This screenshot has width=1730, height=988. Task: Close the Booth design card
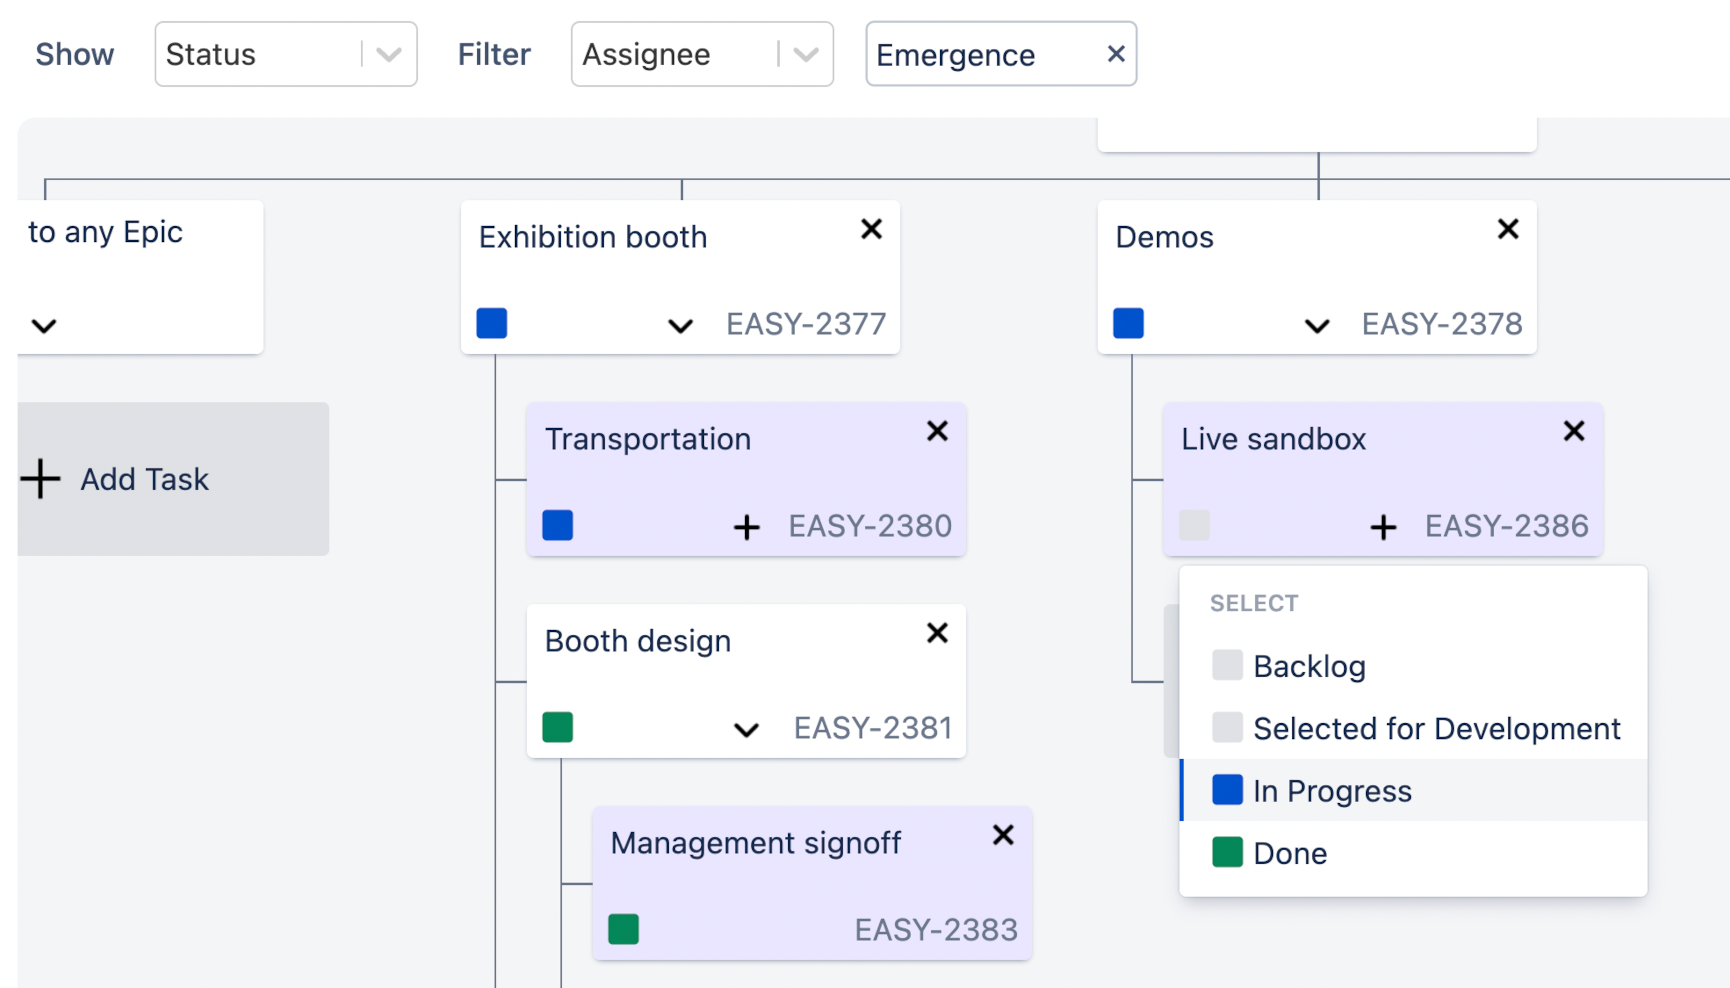937,633
